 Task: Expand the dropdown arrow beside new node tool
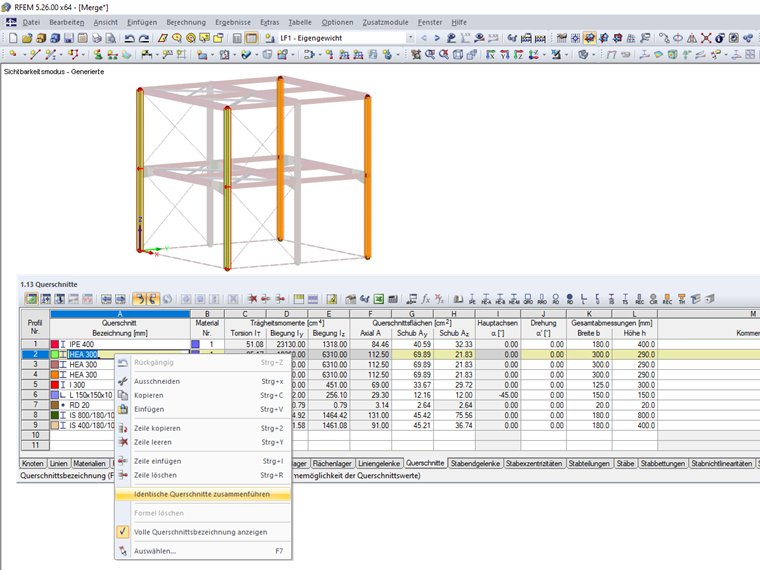tap(24, 54)
